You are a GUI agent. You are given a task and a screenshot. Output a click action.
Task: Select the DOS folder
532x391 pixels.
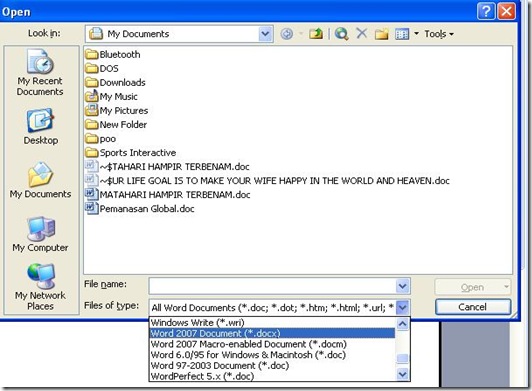pyautogui.click(x=102, y=69)
